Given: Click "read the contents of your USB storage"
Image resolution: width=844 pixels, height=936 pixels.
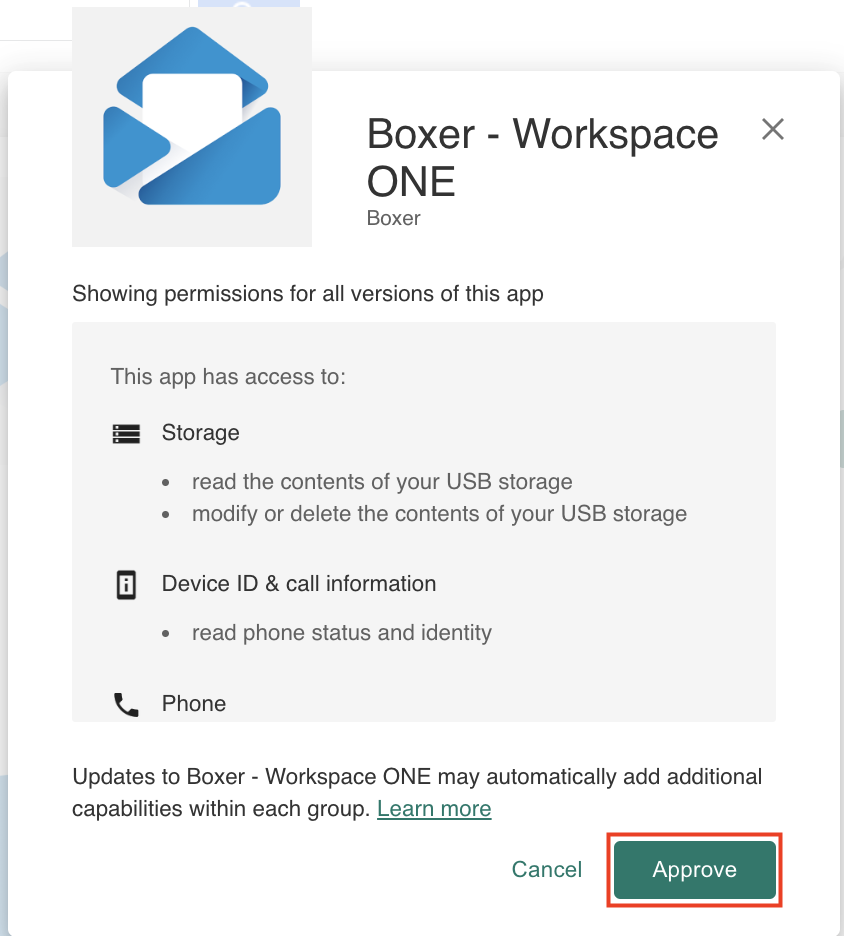Looking at the screenshot, I should (382, 481).
